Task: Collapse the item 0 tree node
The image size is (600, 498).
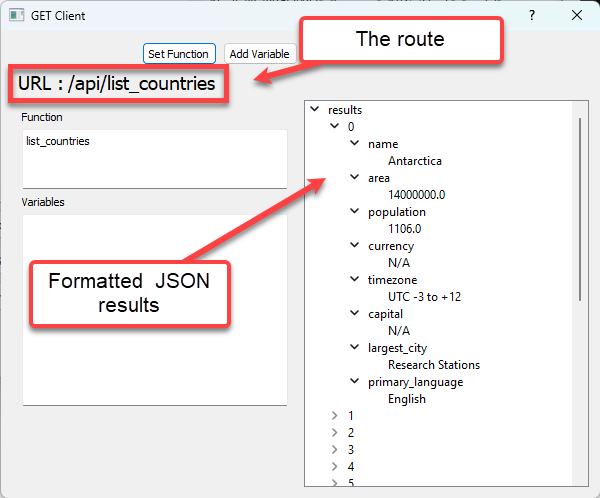Action: point(335,127)
